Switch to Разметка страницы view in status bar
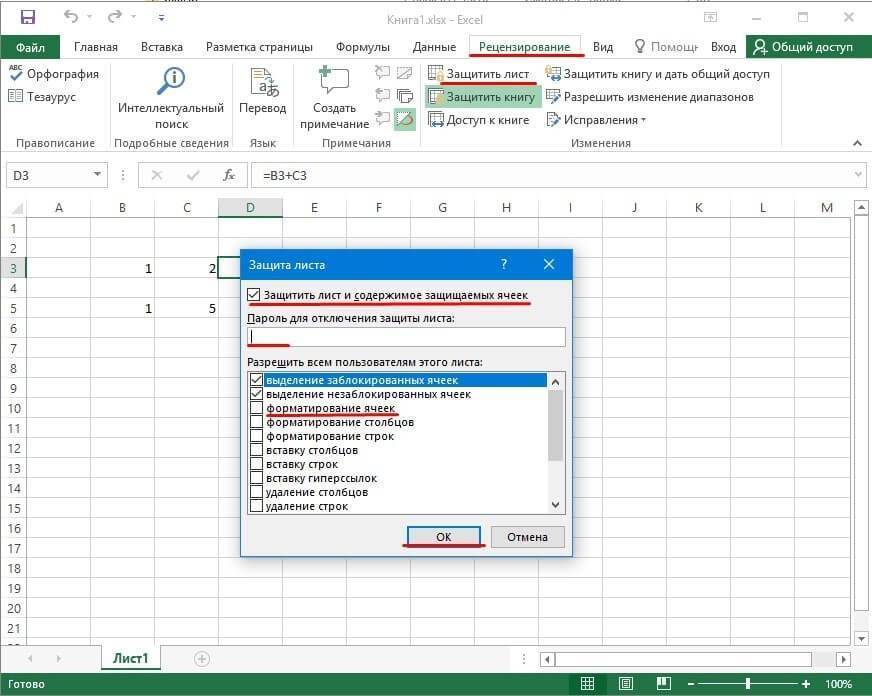The image size is (872, 696). pyautogui.click(x=625, y=684)
